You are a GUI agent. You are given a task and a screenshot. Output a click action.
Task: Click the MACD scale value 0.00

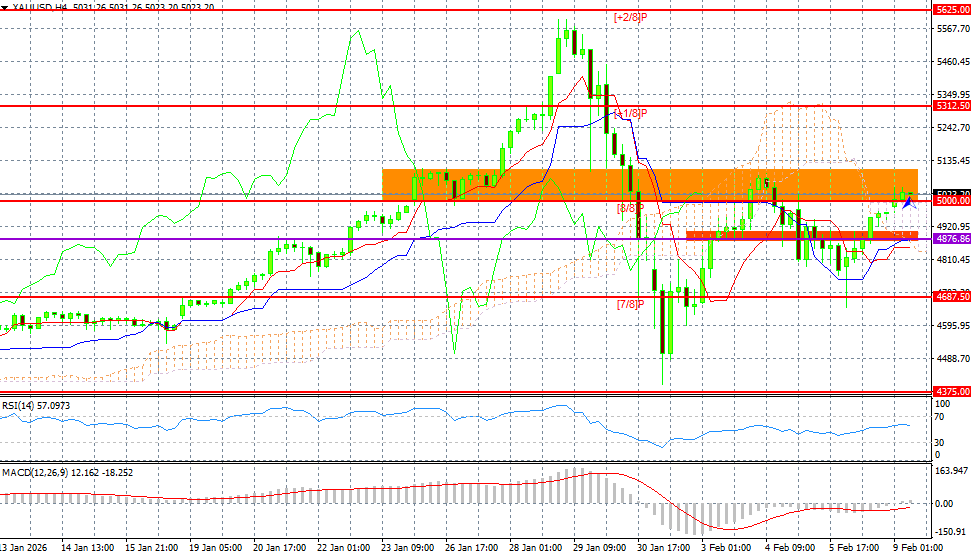(x=944, y=504)
